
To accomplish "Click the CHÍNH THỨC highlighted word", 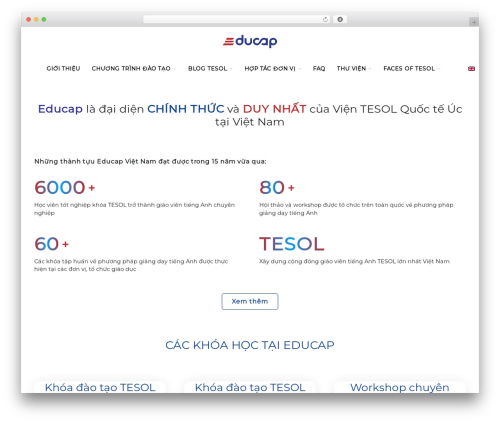I will pyautogui.click(x=186, y=109).
